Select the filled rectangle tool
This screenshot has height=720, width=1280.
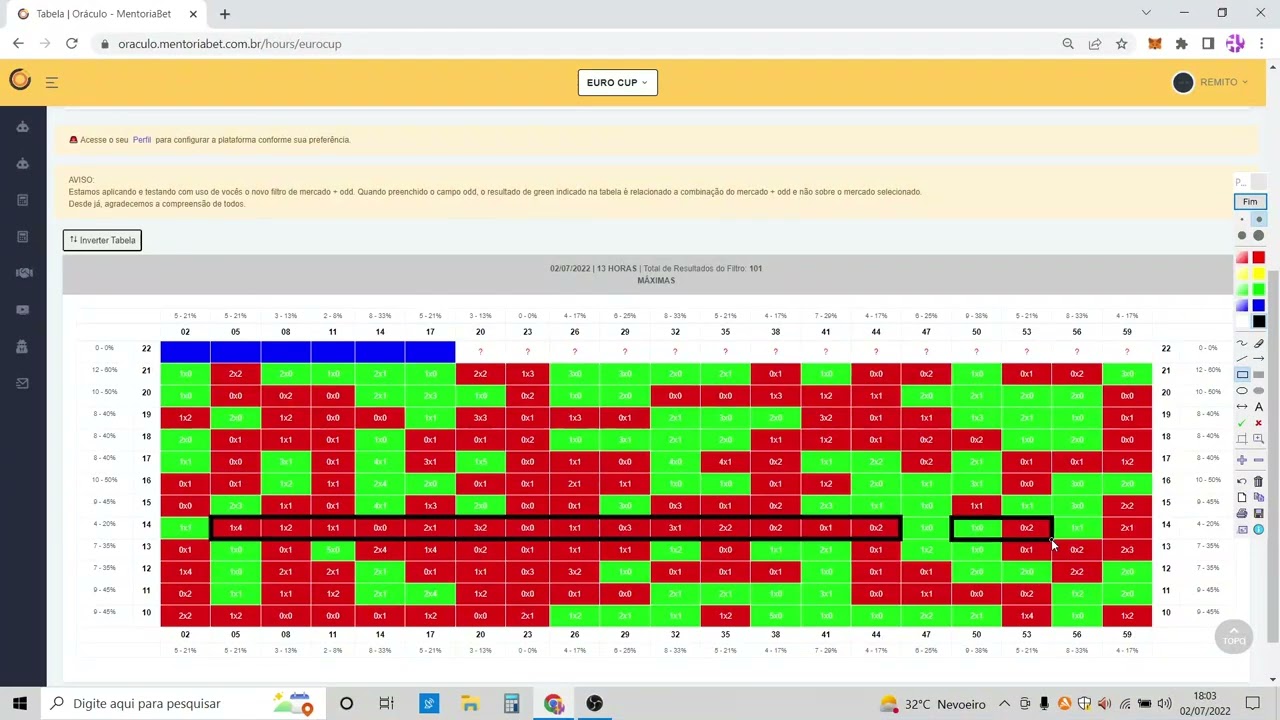click(x=1259, y=374)
